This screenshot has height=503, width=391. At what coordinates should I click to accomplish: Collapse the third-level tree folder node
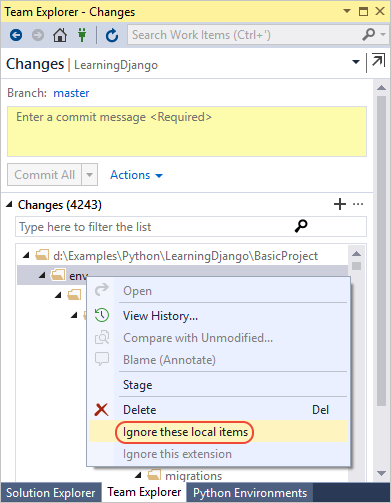[x=74, y=315]
